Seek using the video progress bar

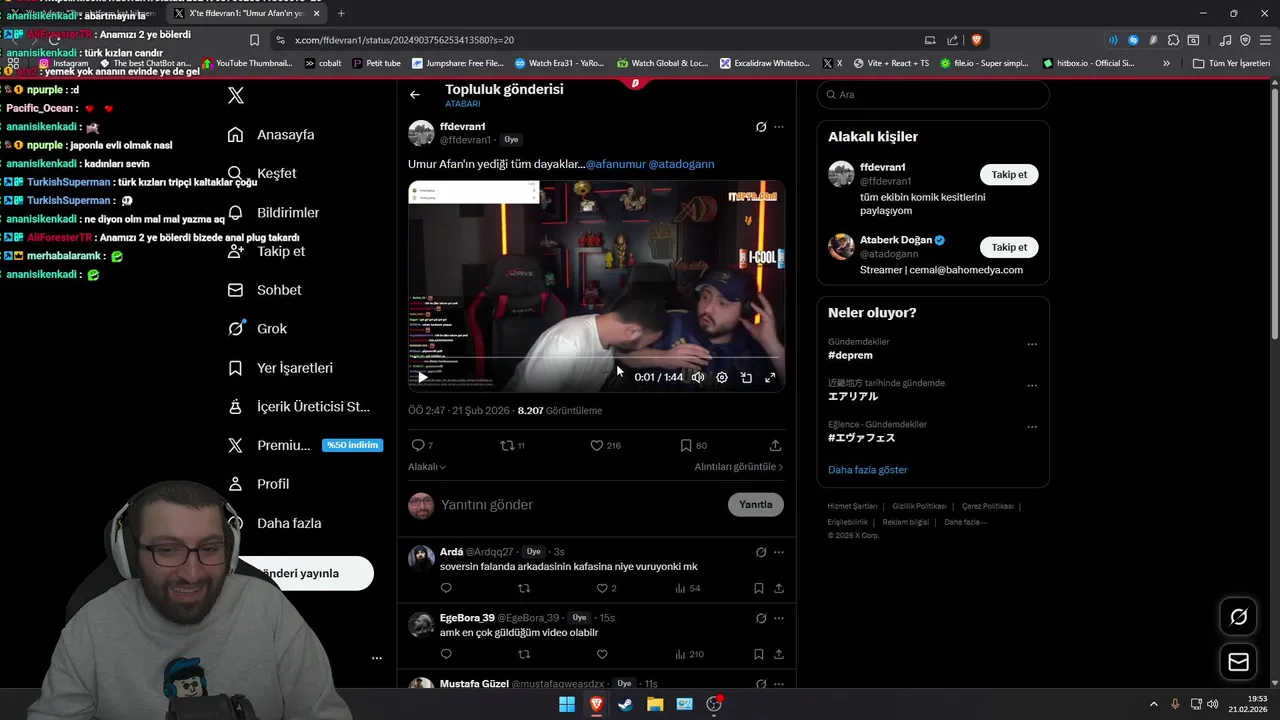click(x=596, y=358)
